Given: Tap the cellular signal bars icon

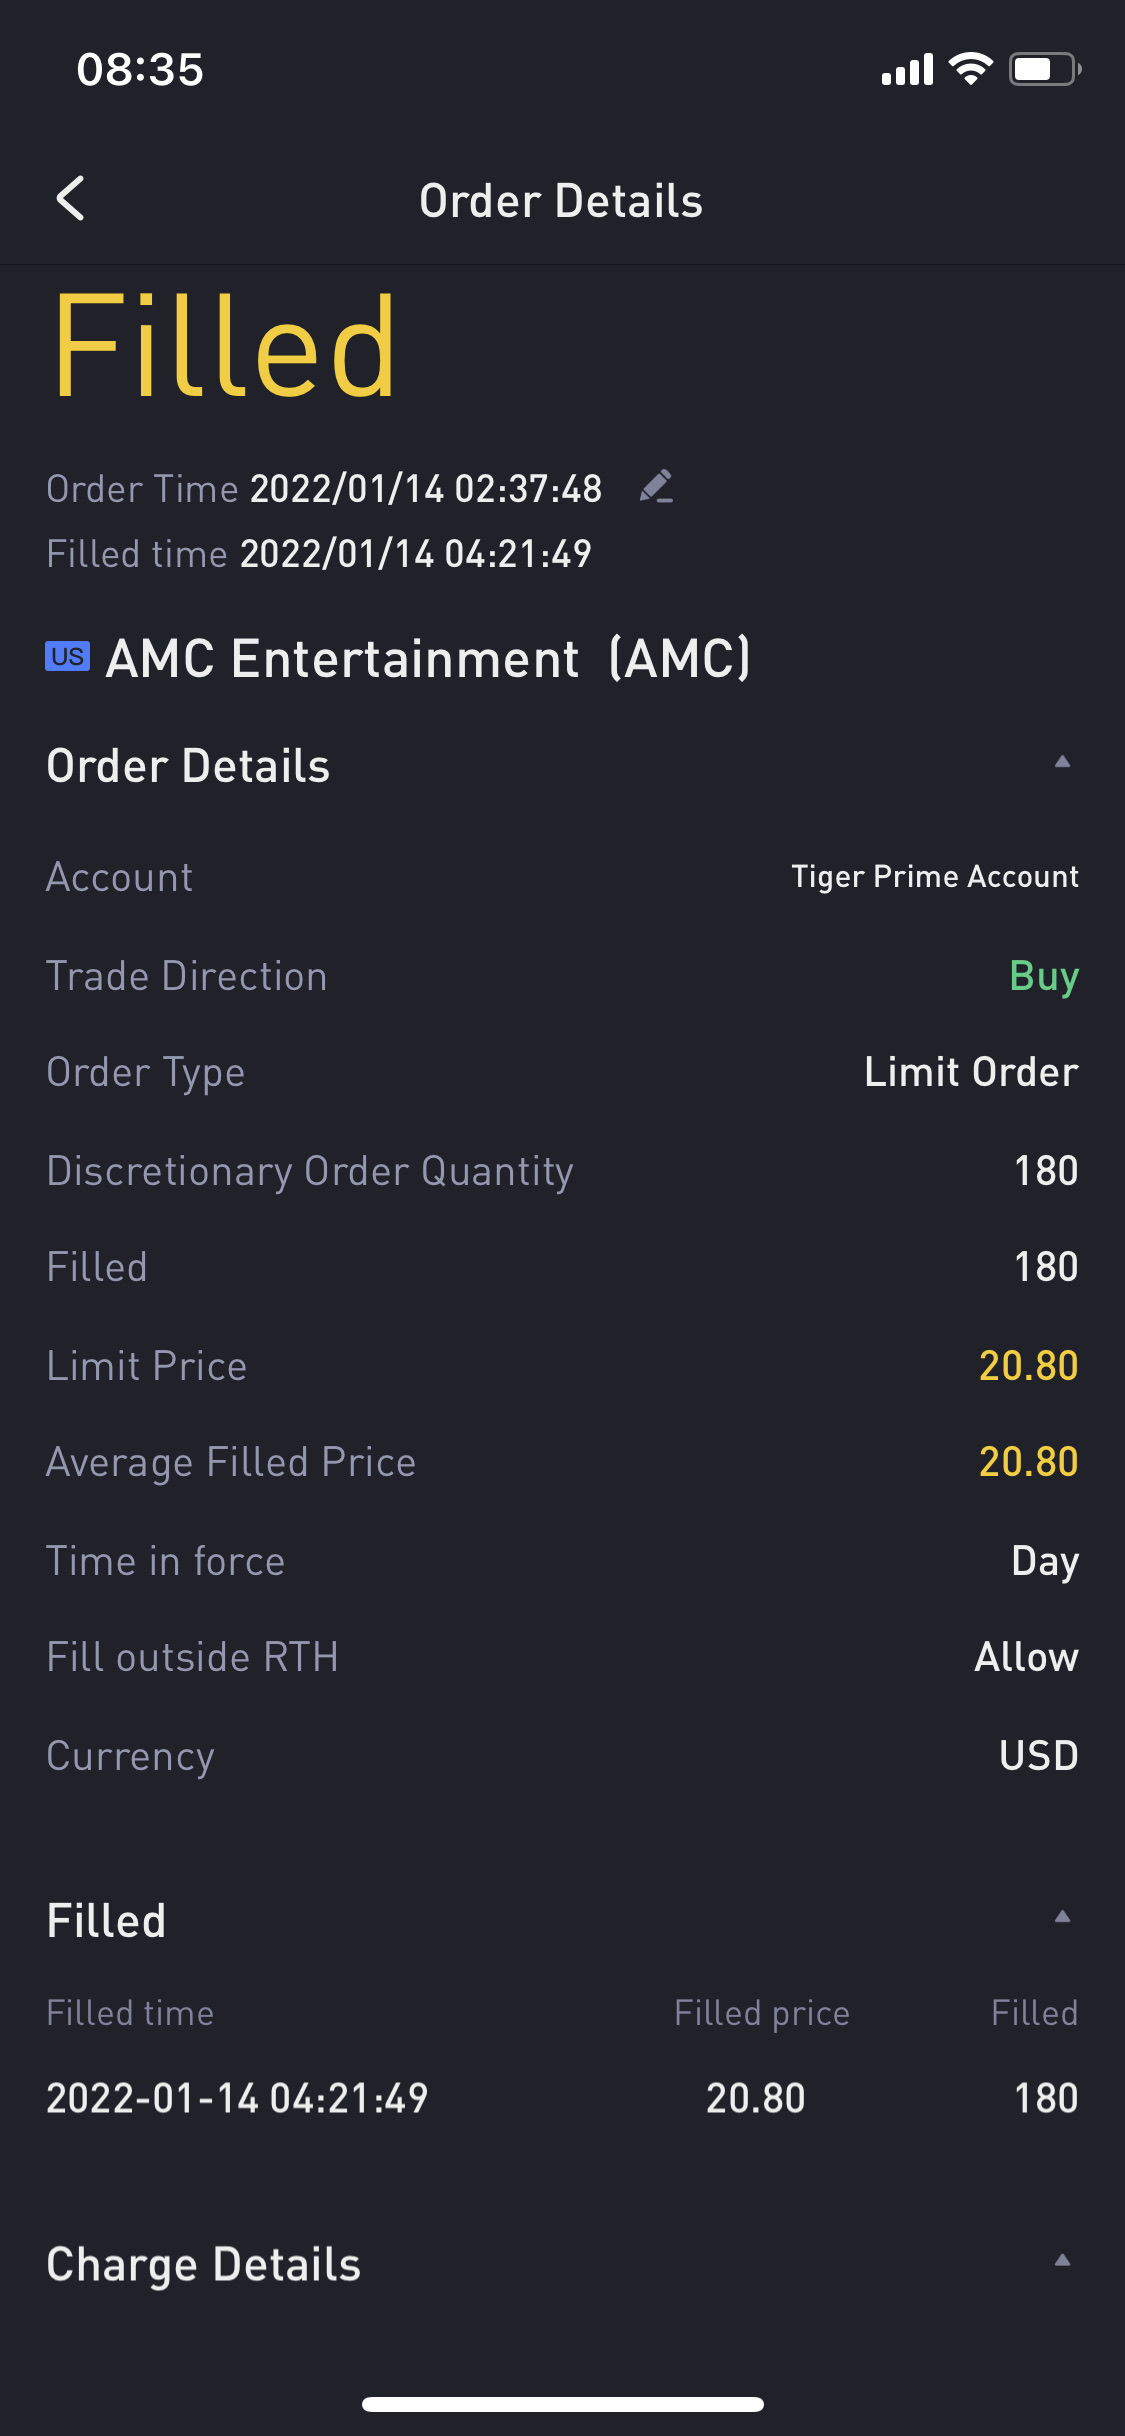Looking at the screenshot, I should [906, 70].
